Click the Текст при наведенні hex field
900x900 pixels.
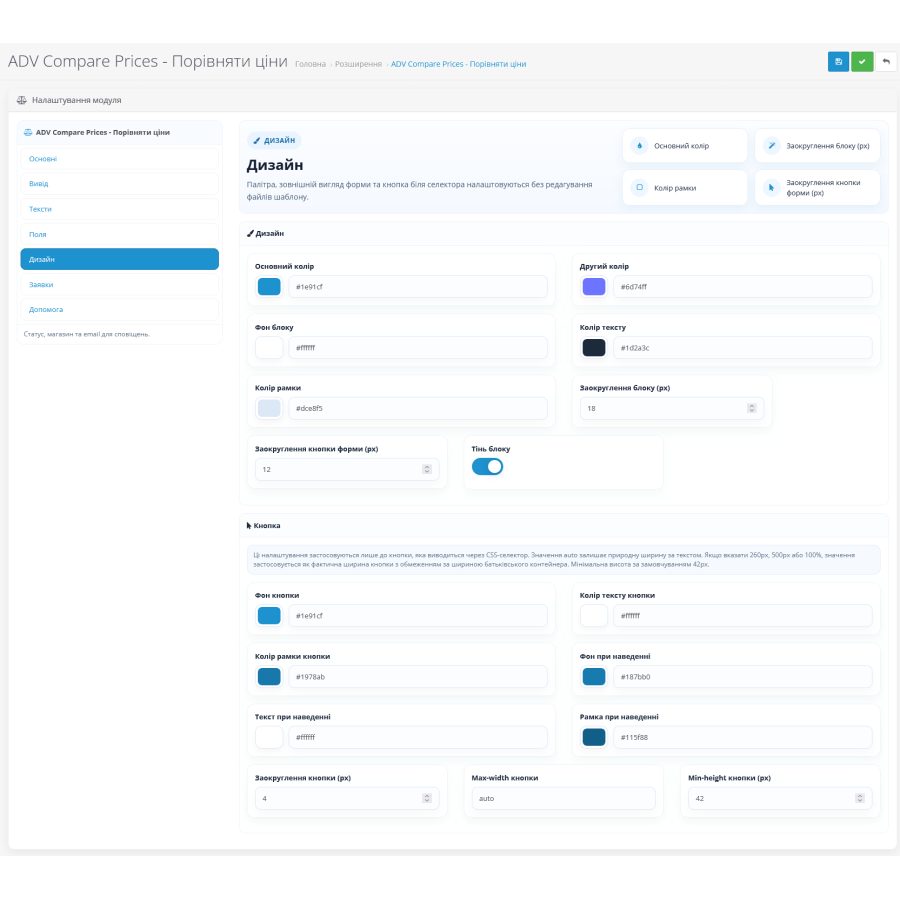[x=418, y=737]
